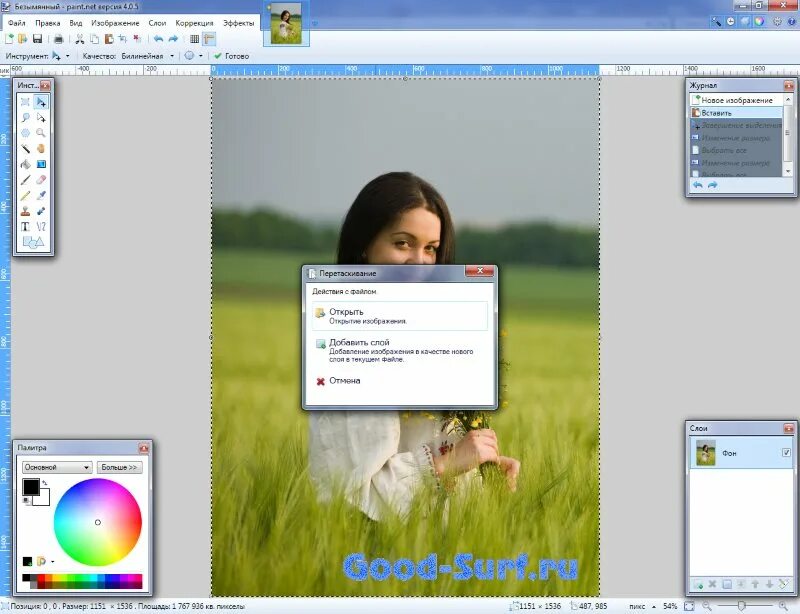Select the Ellipse Select tool

(25, 133)
